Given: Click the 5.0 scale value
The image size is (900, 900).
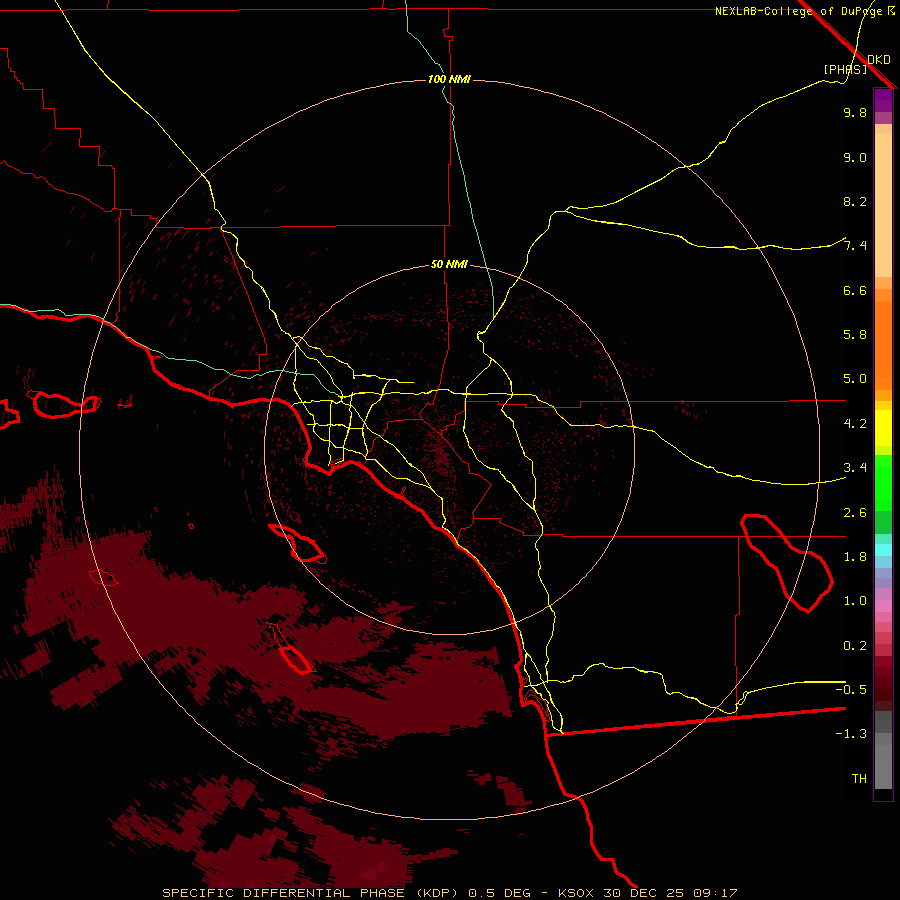Looking at the screenshot, I should 855,379.
